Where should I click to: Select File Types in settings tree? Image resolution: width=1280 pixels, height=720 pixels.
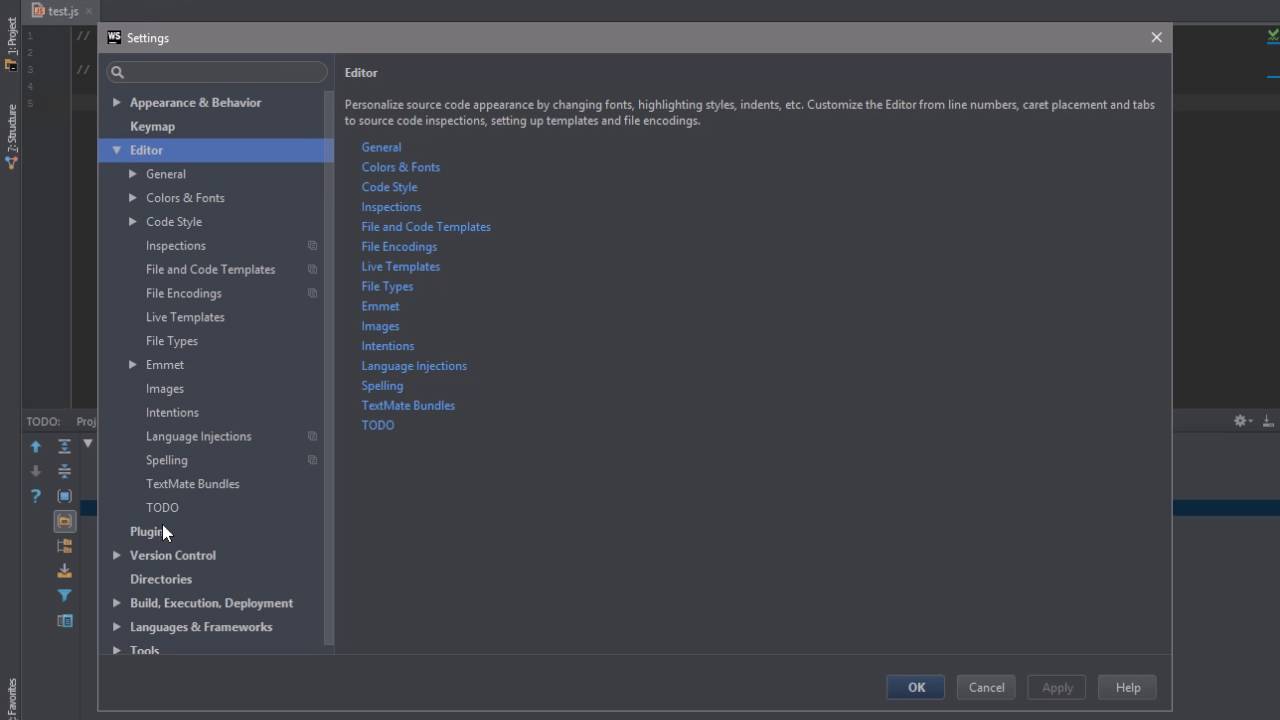click(x=172, y=341)
